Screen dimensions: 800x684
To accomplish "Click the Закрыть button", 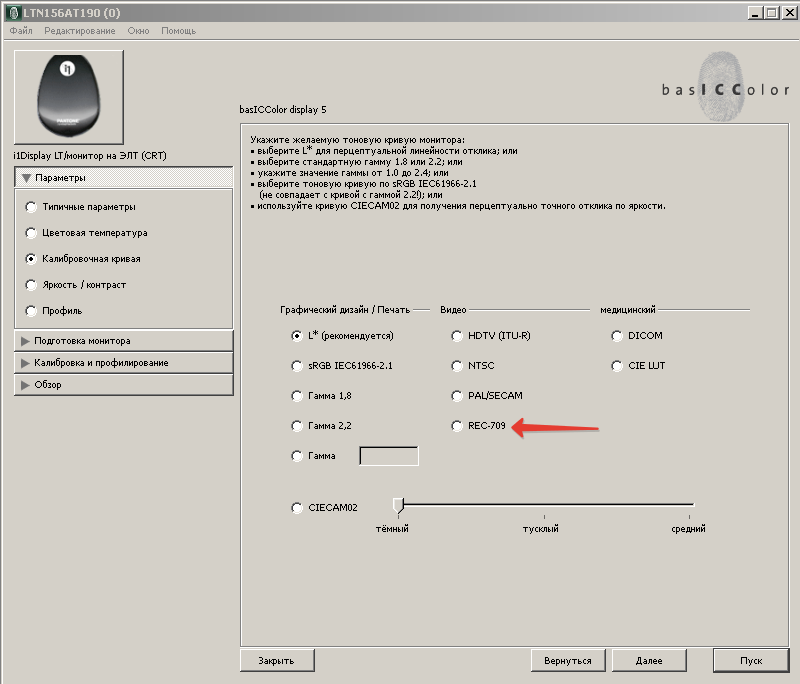I will (277, 661).
